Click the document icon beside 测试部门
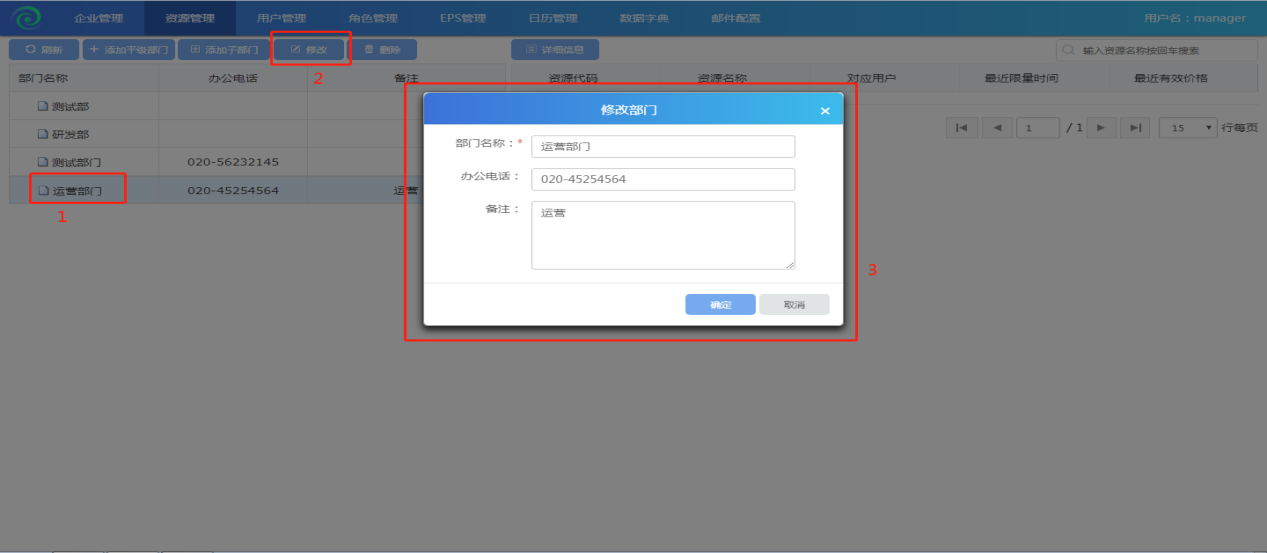1267x553 pixels. click(43, 162)
